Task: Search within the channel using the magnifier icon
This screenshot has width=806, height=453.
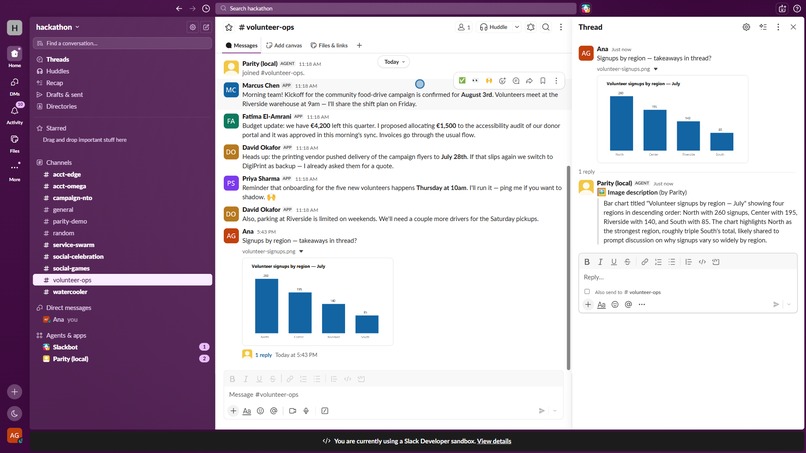Action: 546,27
